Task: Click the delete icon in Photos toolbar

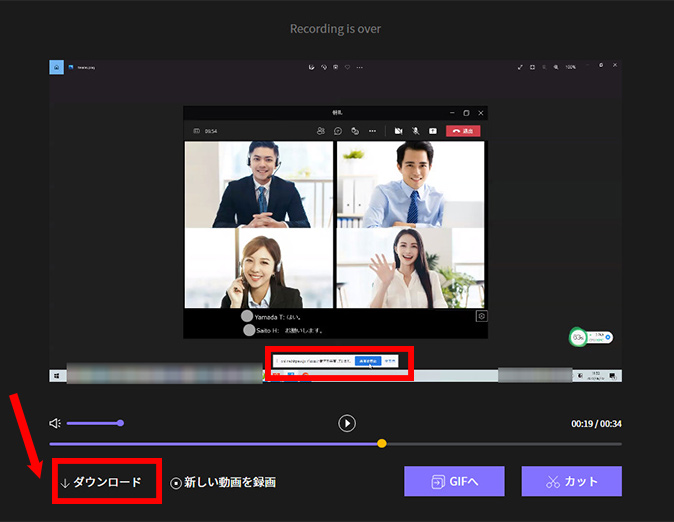Action: click(x=336, y=67)
